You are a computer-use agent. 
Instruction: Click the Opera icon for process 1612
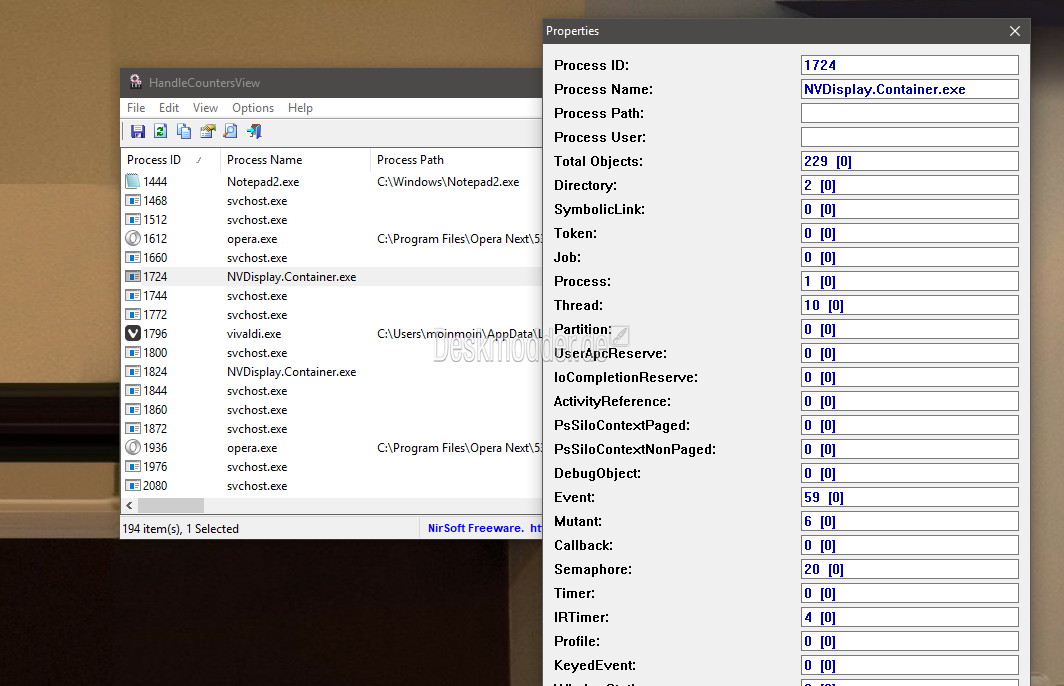click(133, 238)
